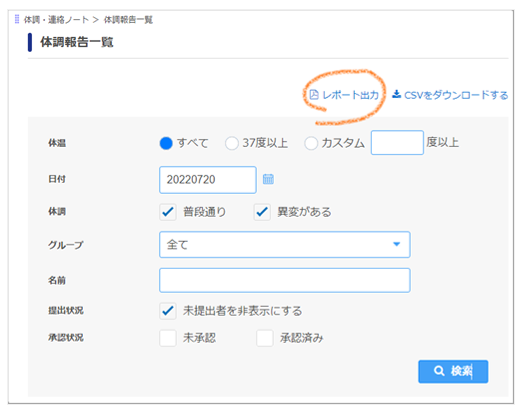
Task: Uncheck the 普段通り checkbox
Action: (168, 212)
